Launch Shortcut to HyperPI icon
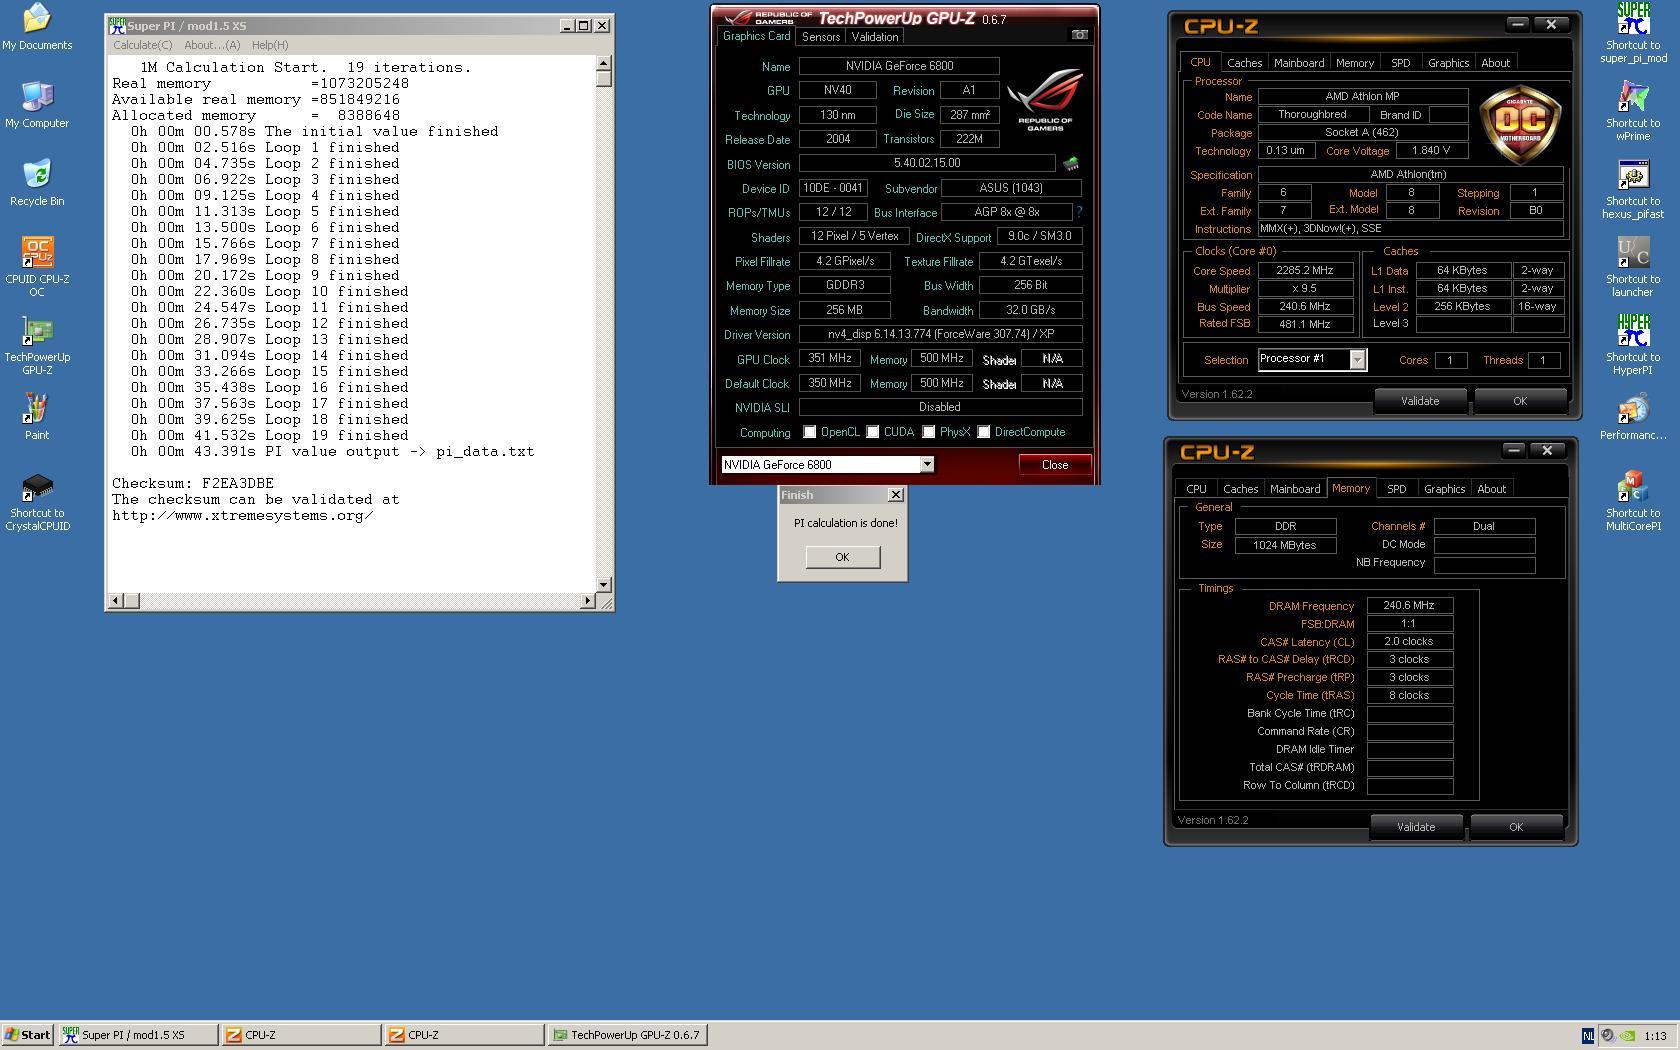Viewport: 1680px width, 1050px height. coord(1633,345)
